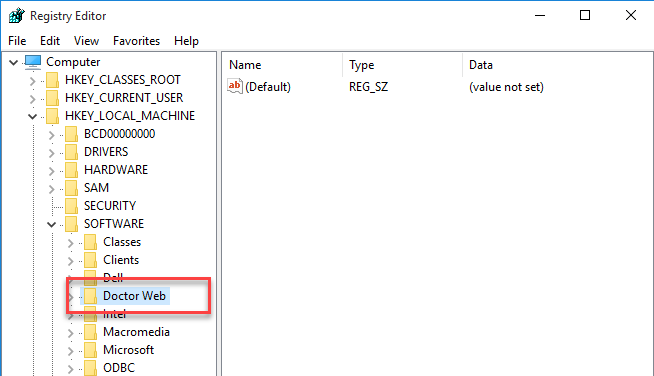654x376 pixels.
Task: Expand the BCD00000000 key
Action: point(52,135)
